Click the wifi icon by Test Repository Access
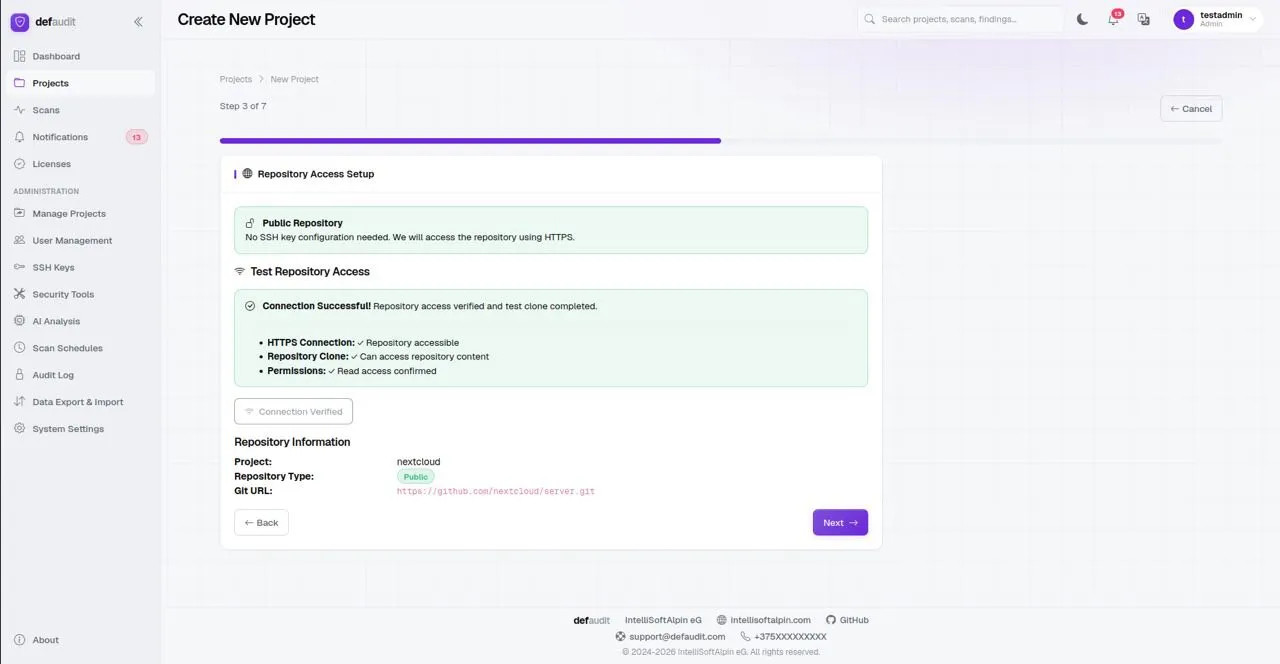This screenshot has width=1280, height=664. [x=240, y=271]
